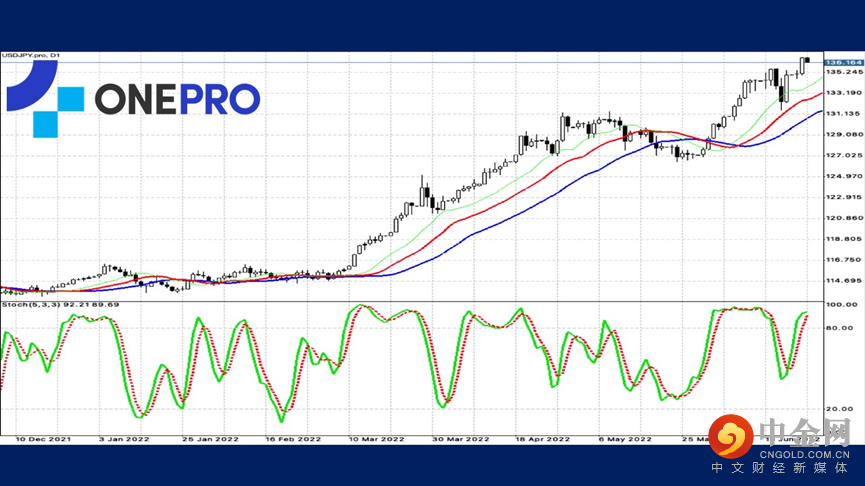This screenshot has height=486, width=865.
Task: Click the USDJPY.pro, D1 chart title
Action: click(x=30, y=55)
